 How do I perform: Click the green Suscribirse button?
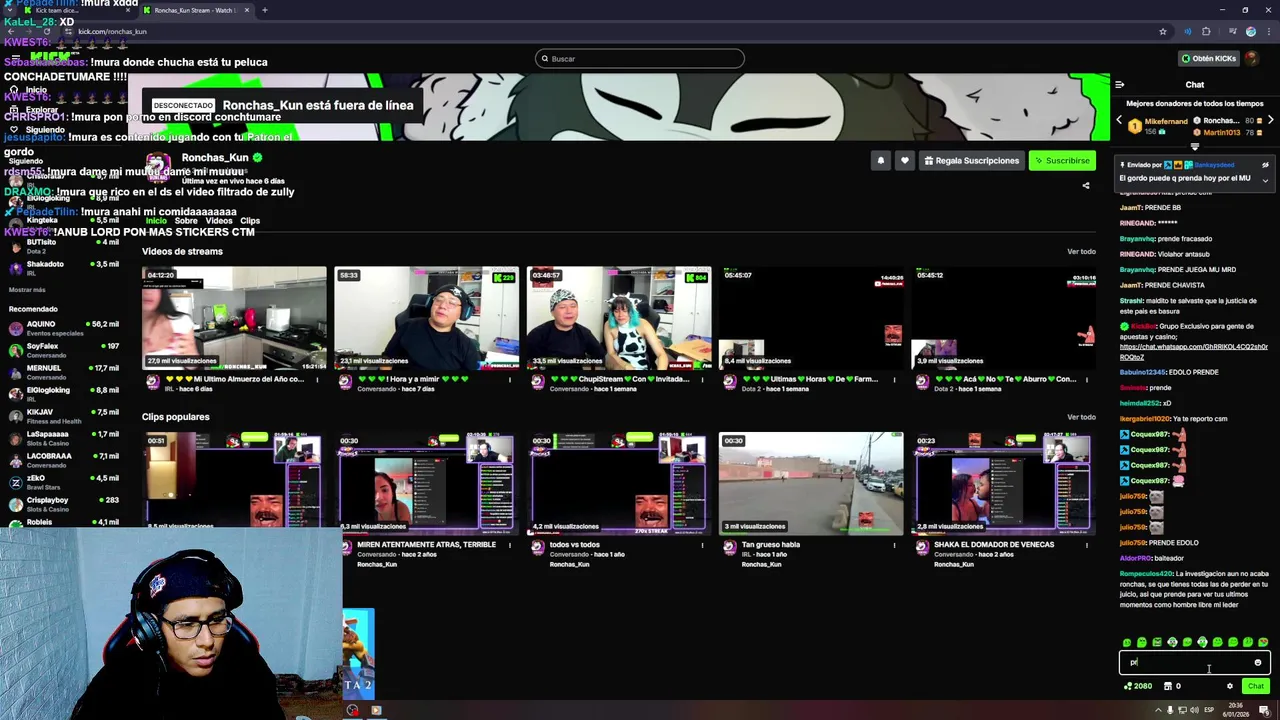1062,160
